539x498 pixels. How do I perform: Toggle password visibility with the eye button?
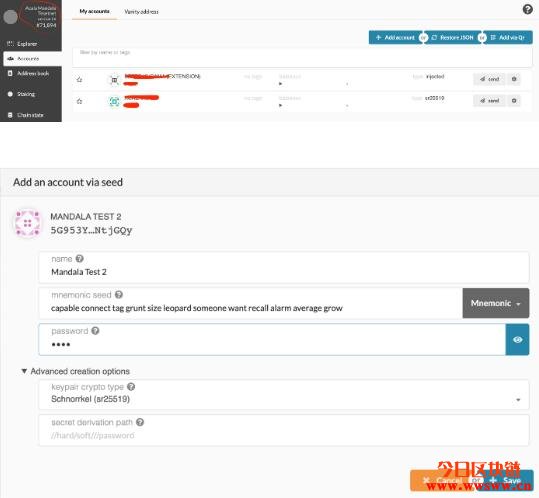[517, 340]
